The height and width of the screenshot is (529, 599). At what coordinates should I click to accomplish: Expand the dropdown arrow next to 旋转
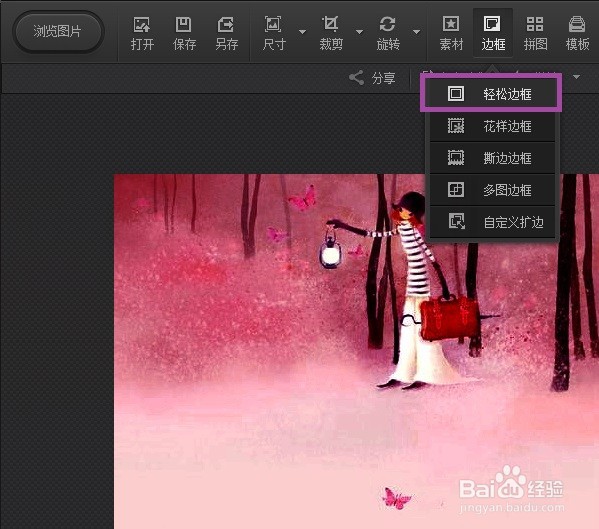417,32
